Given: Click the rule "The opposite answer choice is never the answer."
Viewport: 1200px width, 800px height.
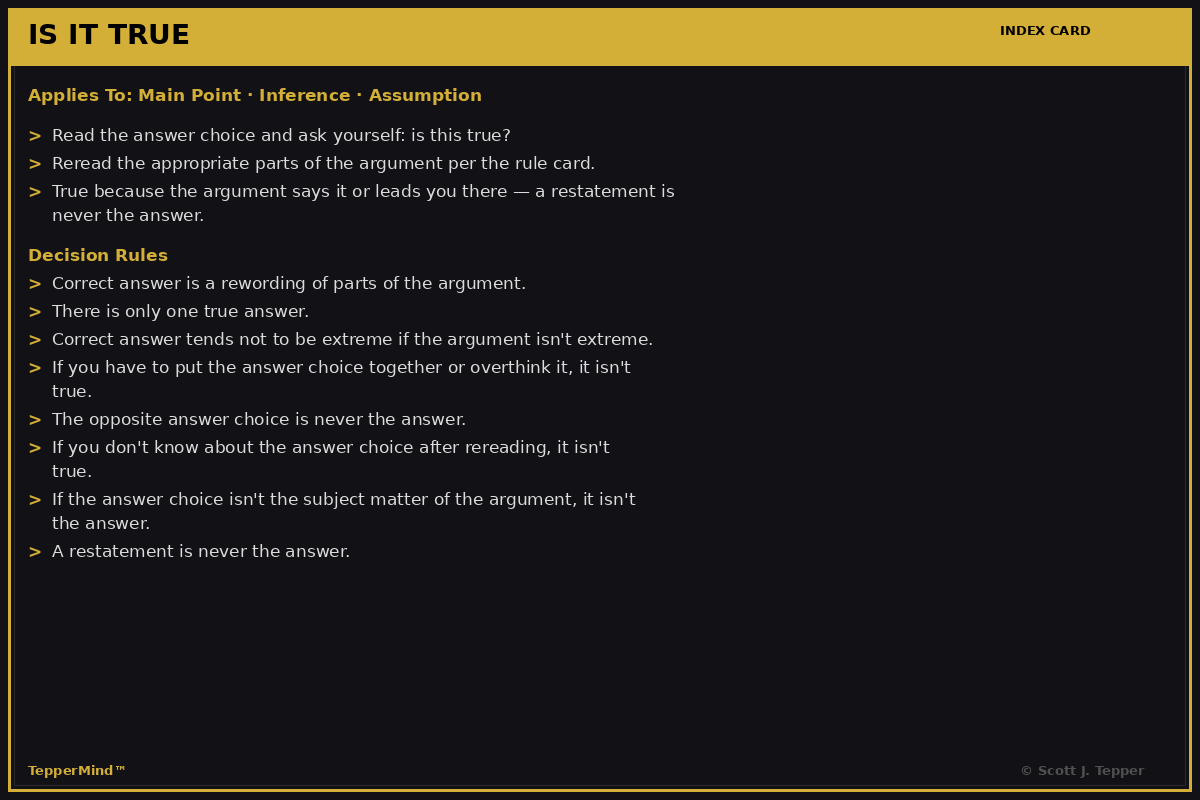Looking at the screenshot, I should (x=259, y=420).
